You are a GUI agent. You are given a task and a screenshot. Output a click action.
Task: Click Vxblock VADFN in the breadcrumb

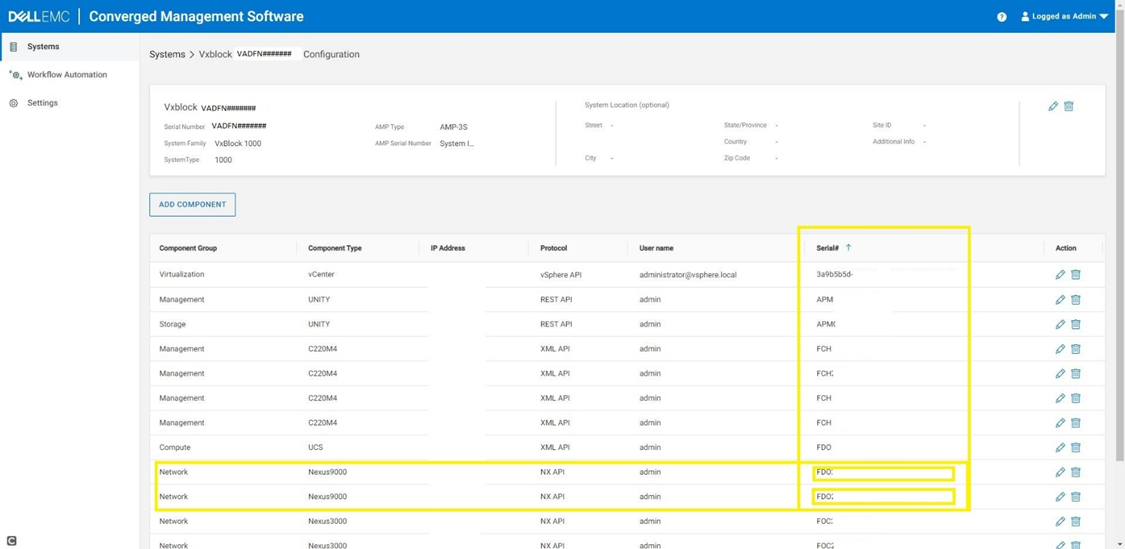(x=246, y=55)
